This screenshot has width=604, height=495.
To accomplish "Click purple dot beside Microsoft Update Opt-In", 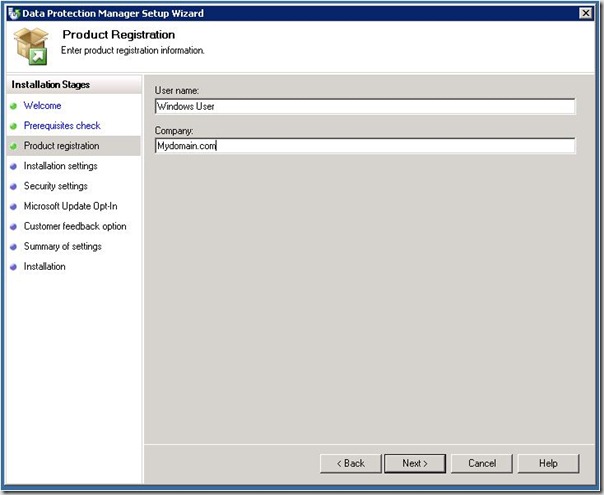I will point(13,206).
